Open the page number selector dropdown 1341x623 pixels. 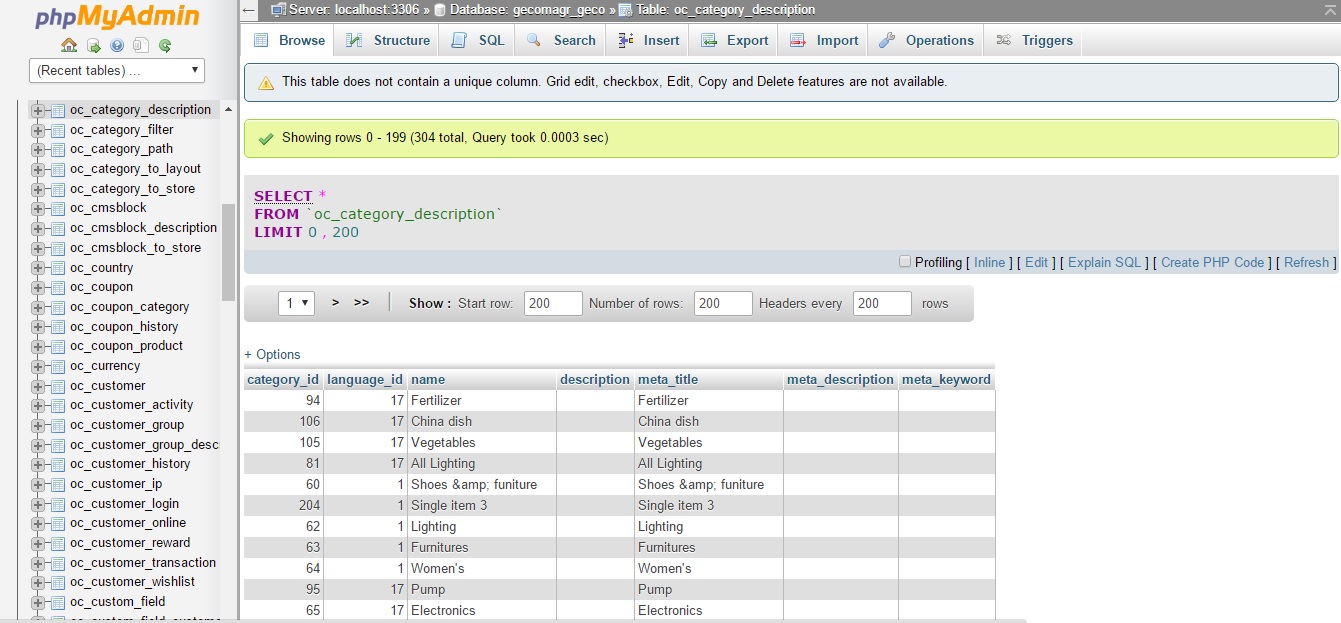[x=296, y=303]
